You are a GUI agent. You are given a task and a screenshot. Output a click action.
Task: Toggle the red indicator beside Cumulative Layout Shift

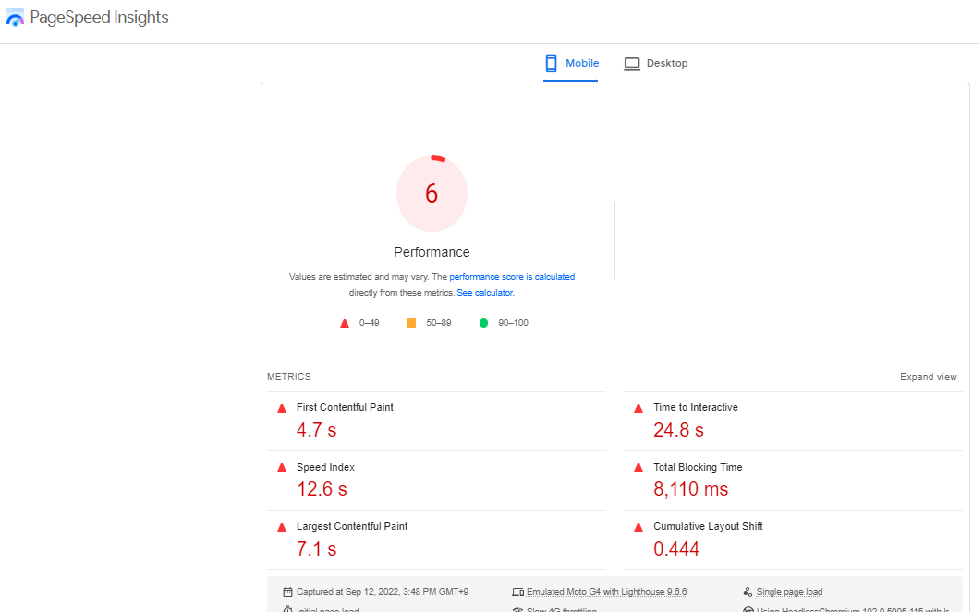[637, 526]
